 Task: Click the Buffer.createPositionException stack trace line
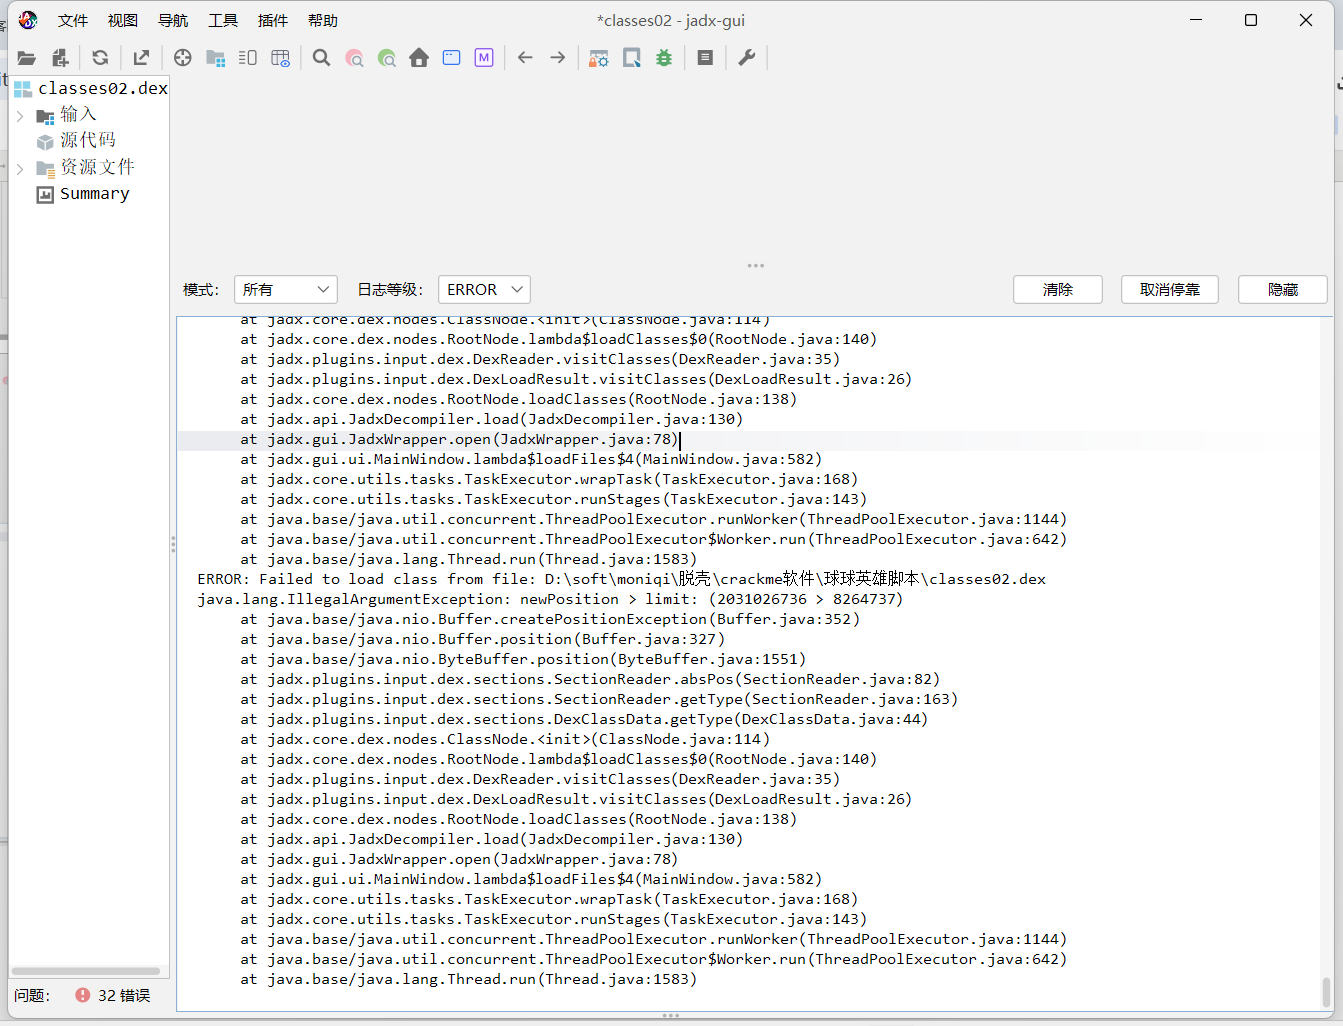coord(550,619)
